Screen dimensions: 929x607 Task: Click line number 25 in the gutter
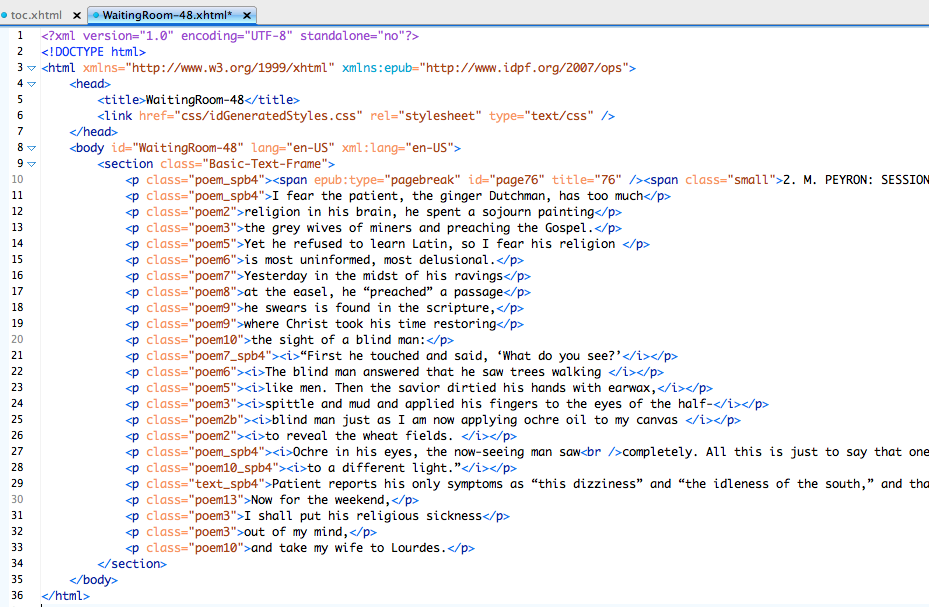[x=17, y=419]
